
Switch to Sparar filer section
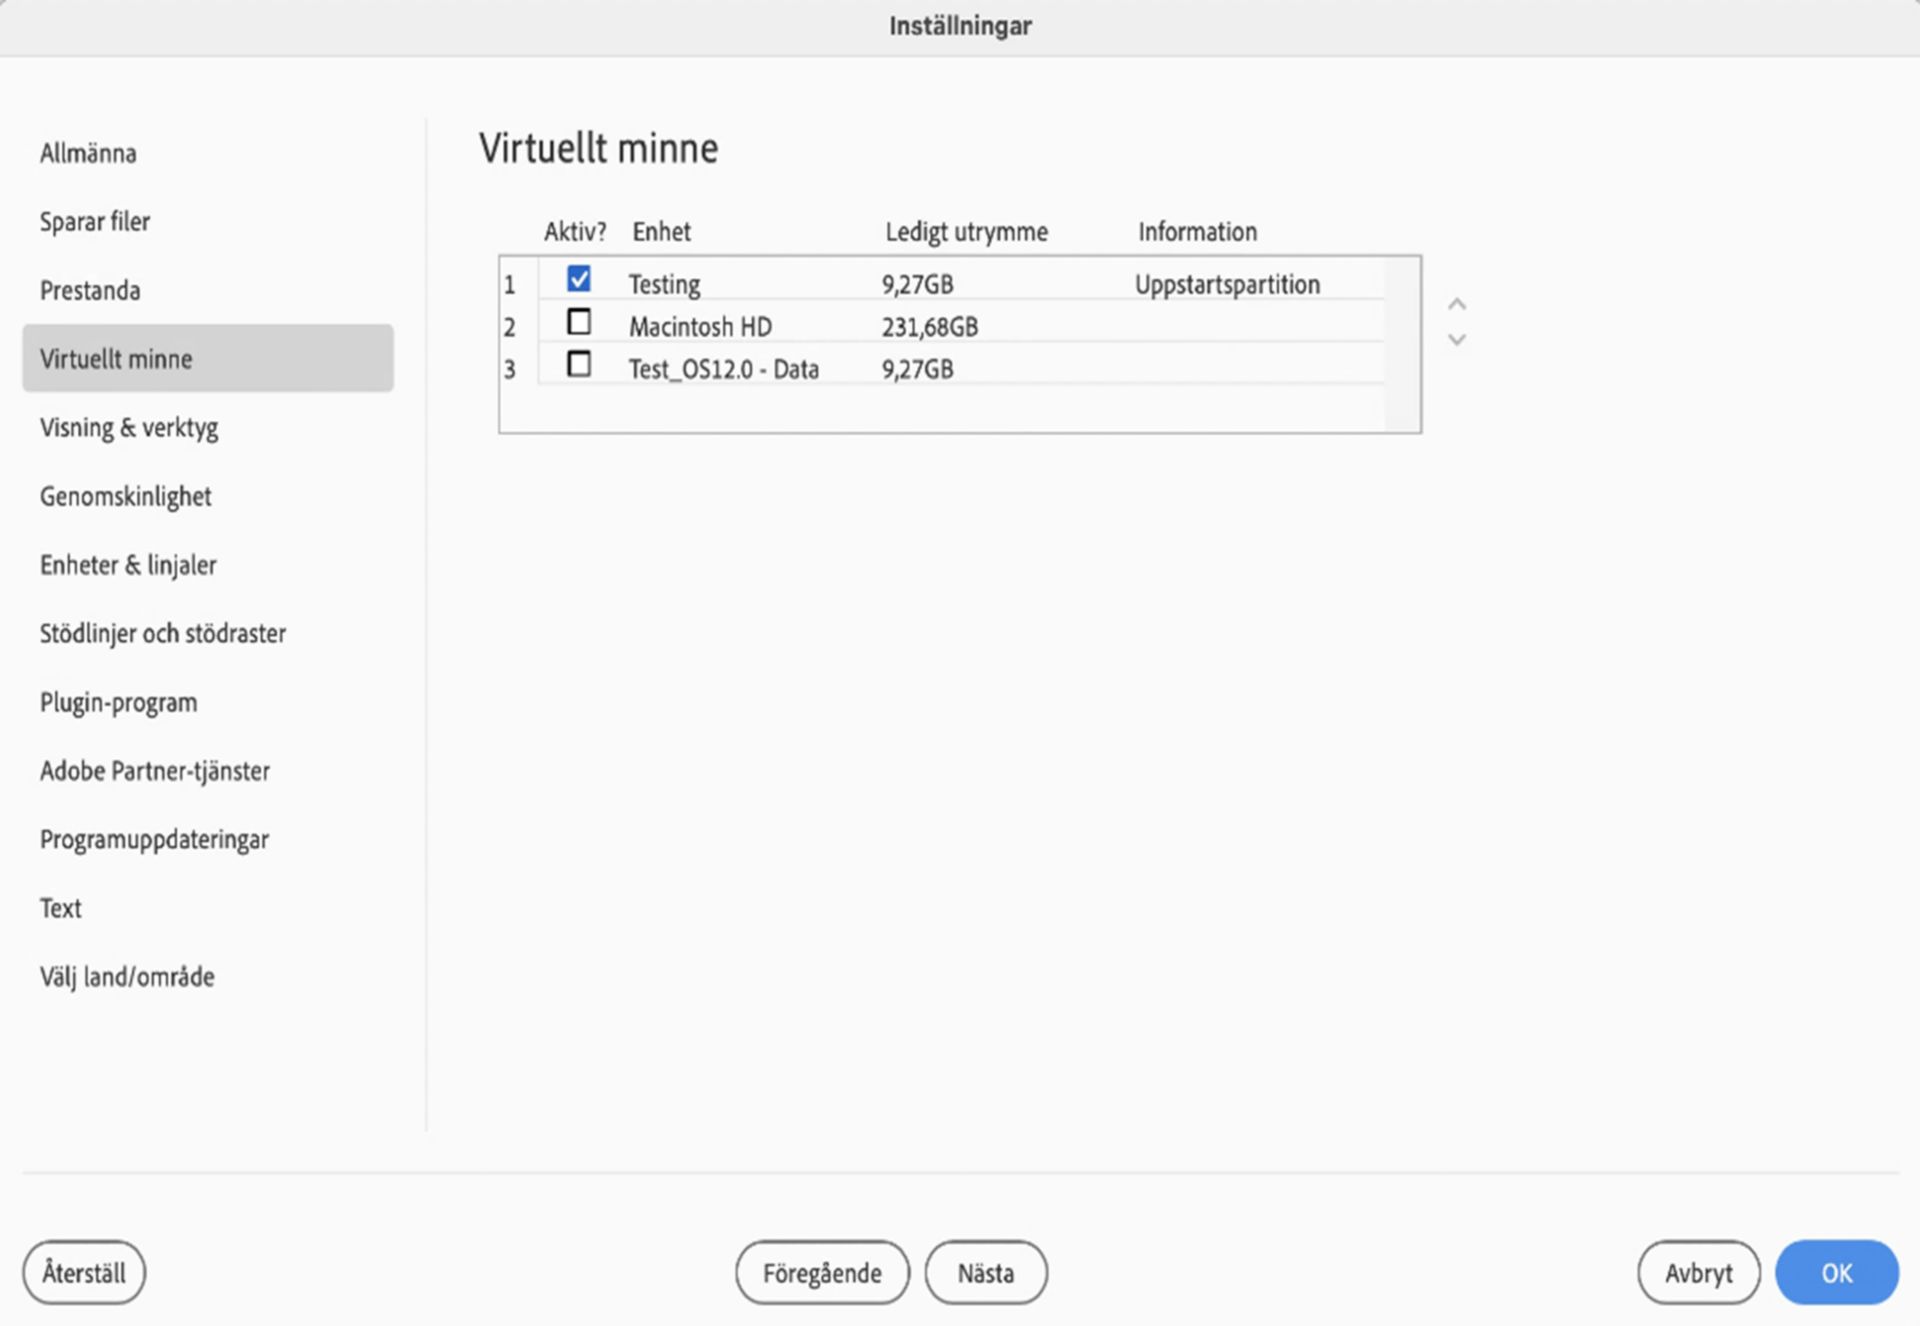tap(95, 222)
